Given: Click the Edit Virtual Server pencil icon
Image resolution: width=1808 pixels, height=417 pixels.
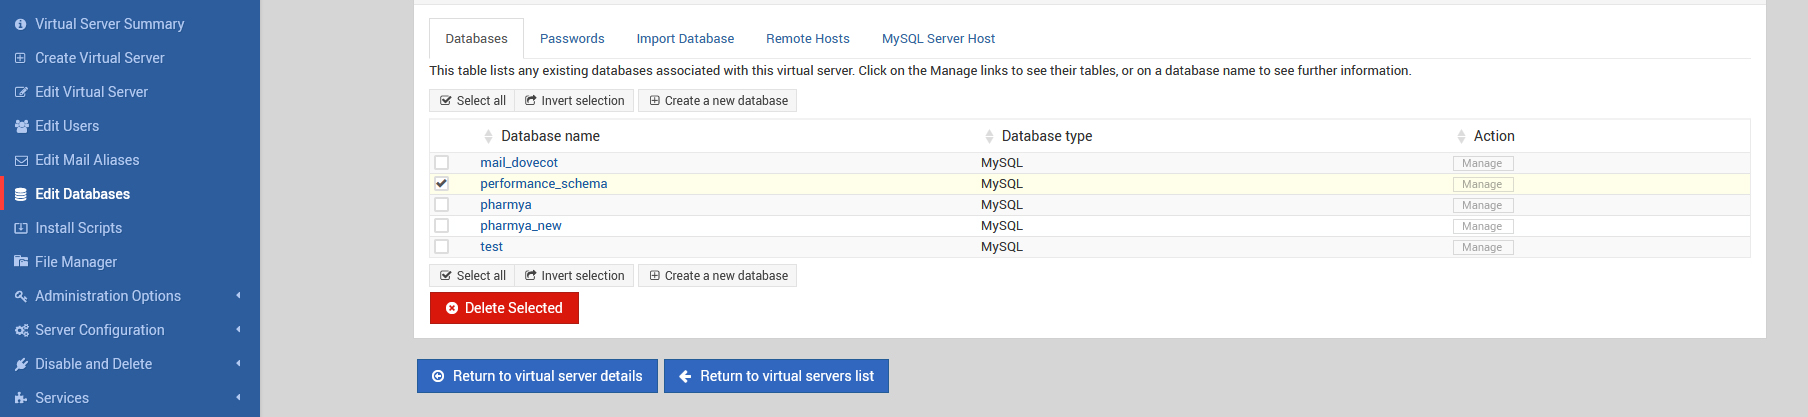Looking at the screenshot, I should pyautogui.click(x=21, y=92).
